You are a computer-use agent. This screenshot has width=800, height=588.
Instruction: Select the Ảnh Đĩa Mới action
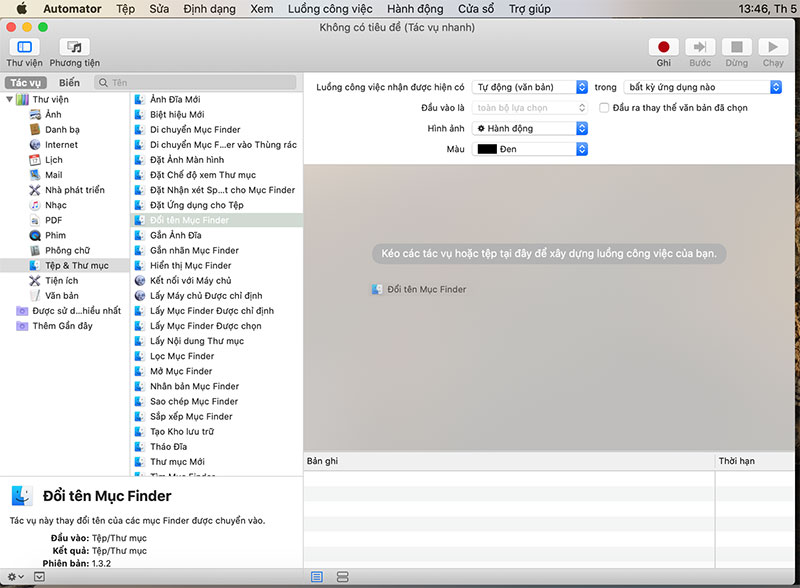(x=217, y=99)
